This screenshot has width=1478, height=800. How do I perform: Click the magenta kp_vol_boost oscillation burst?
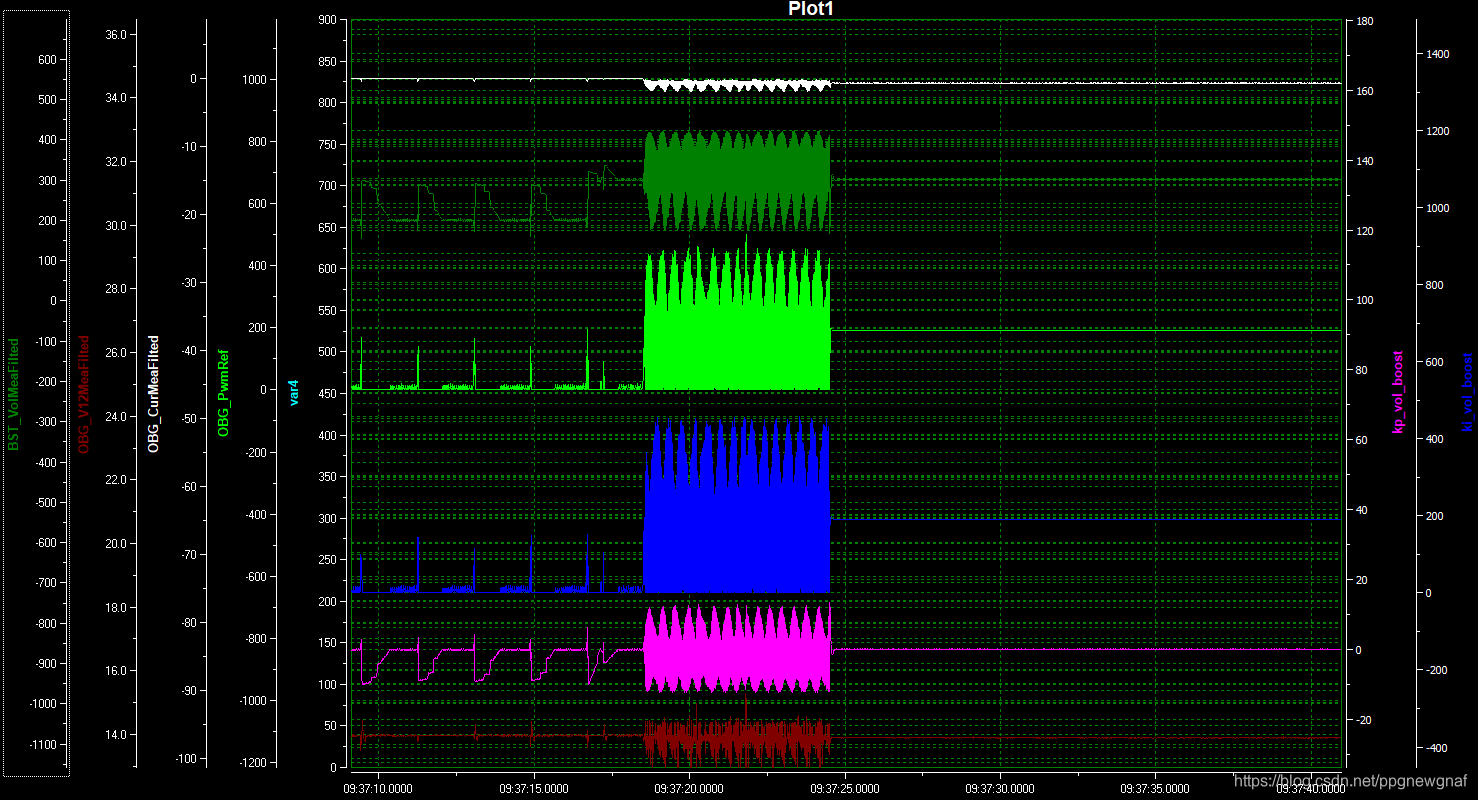[x=737, y=650]
